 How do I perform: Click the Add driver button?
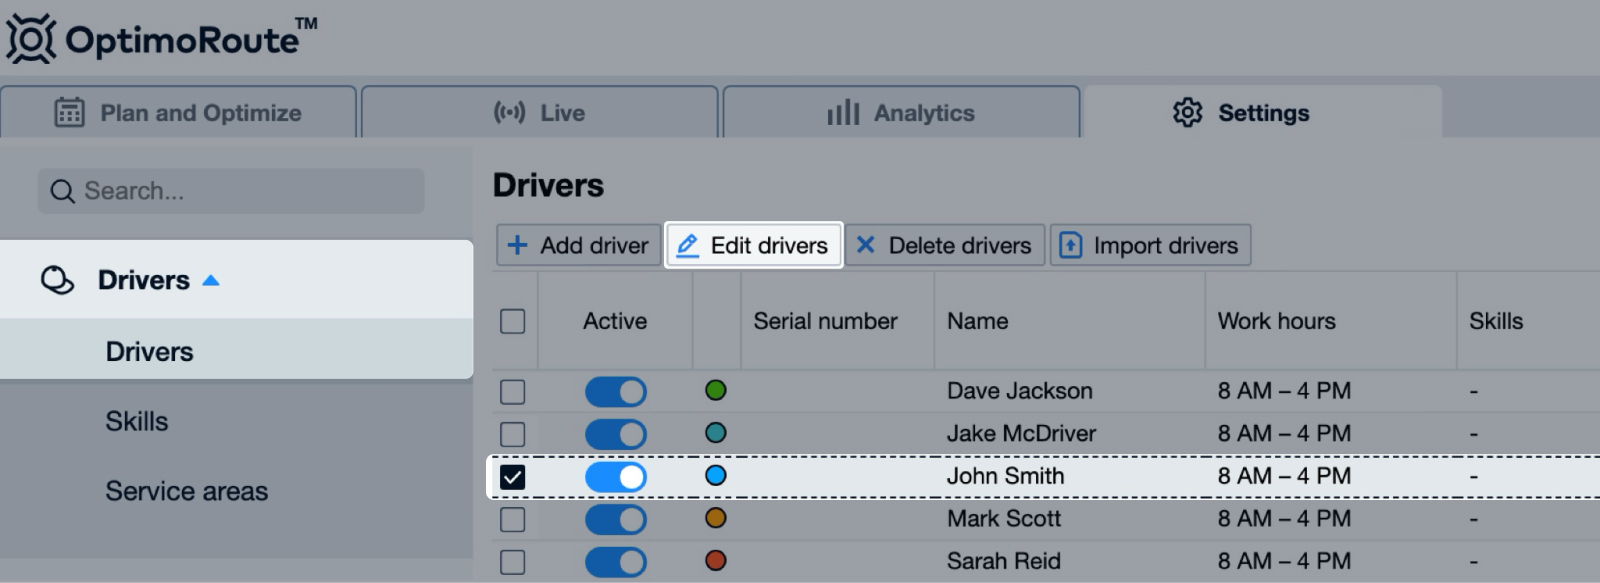click(578, 245)
